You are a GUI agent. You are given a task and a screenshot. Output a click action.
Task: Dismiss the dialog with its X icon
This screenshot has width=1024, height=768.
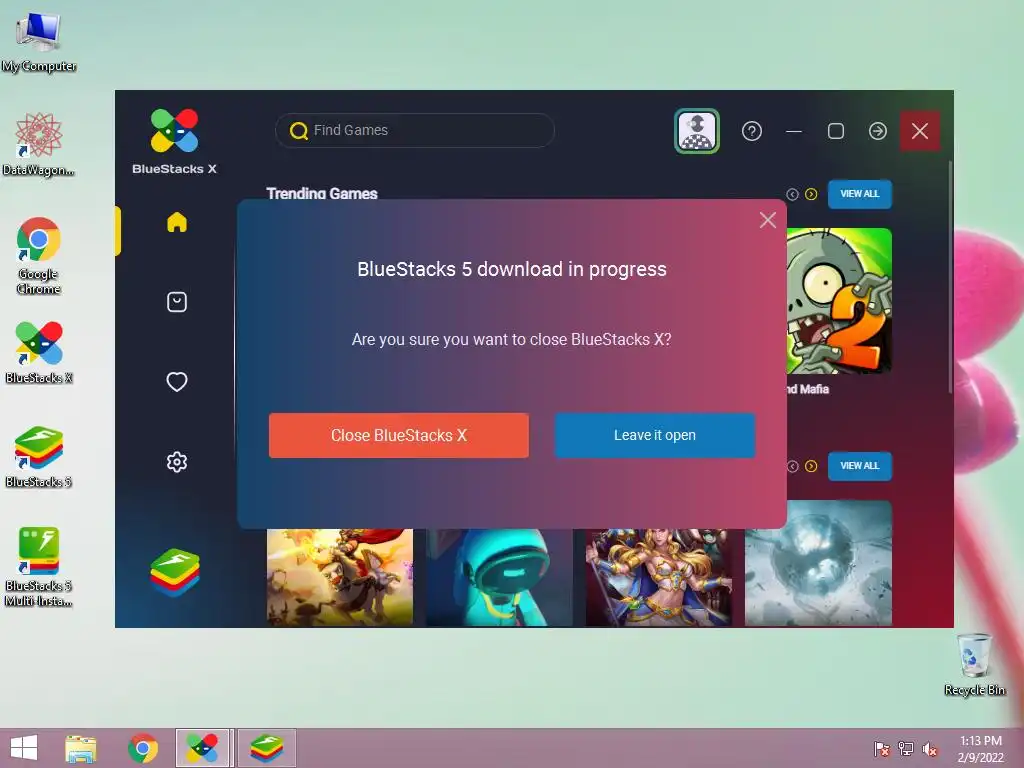point(768,220)
